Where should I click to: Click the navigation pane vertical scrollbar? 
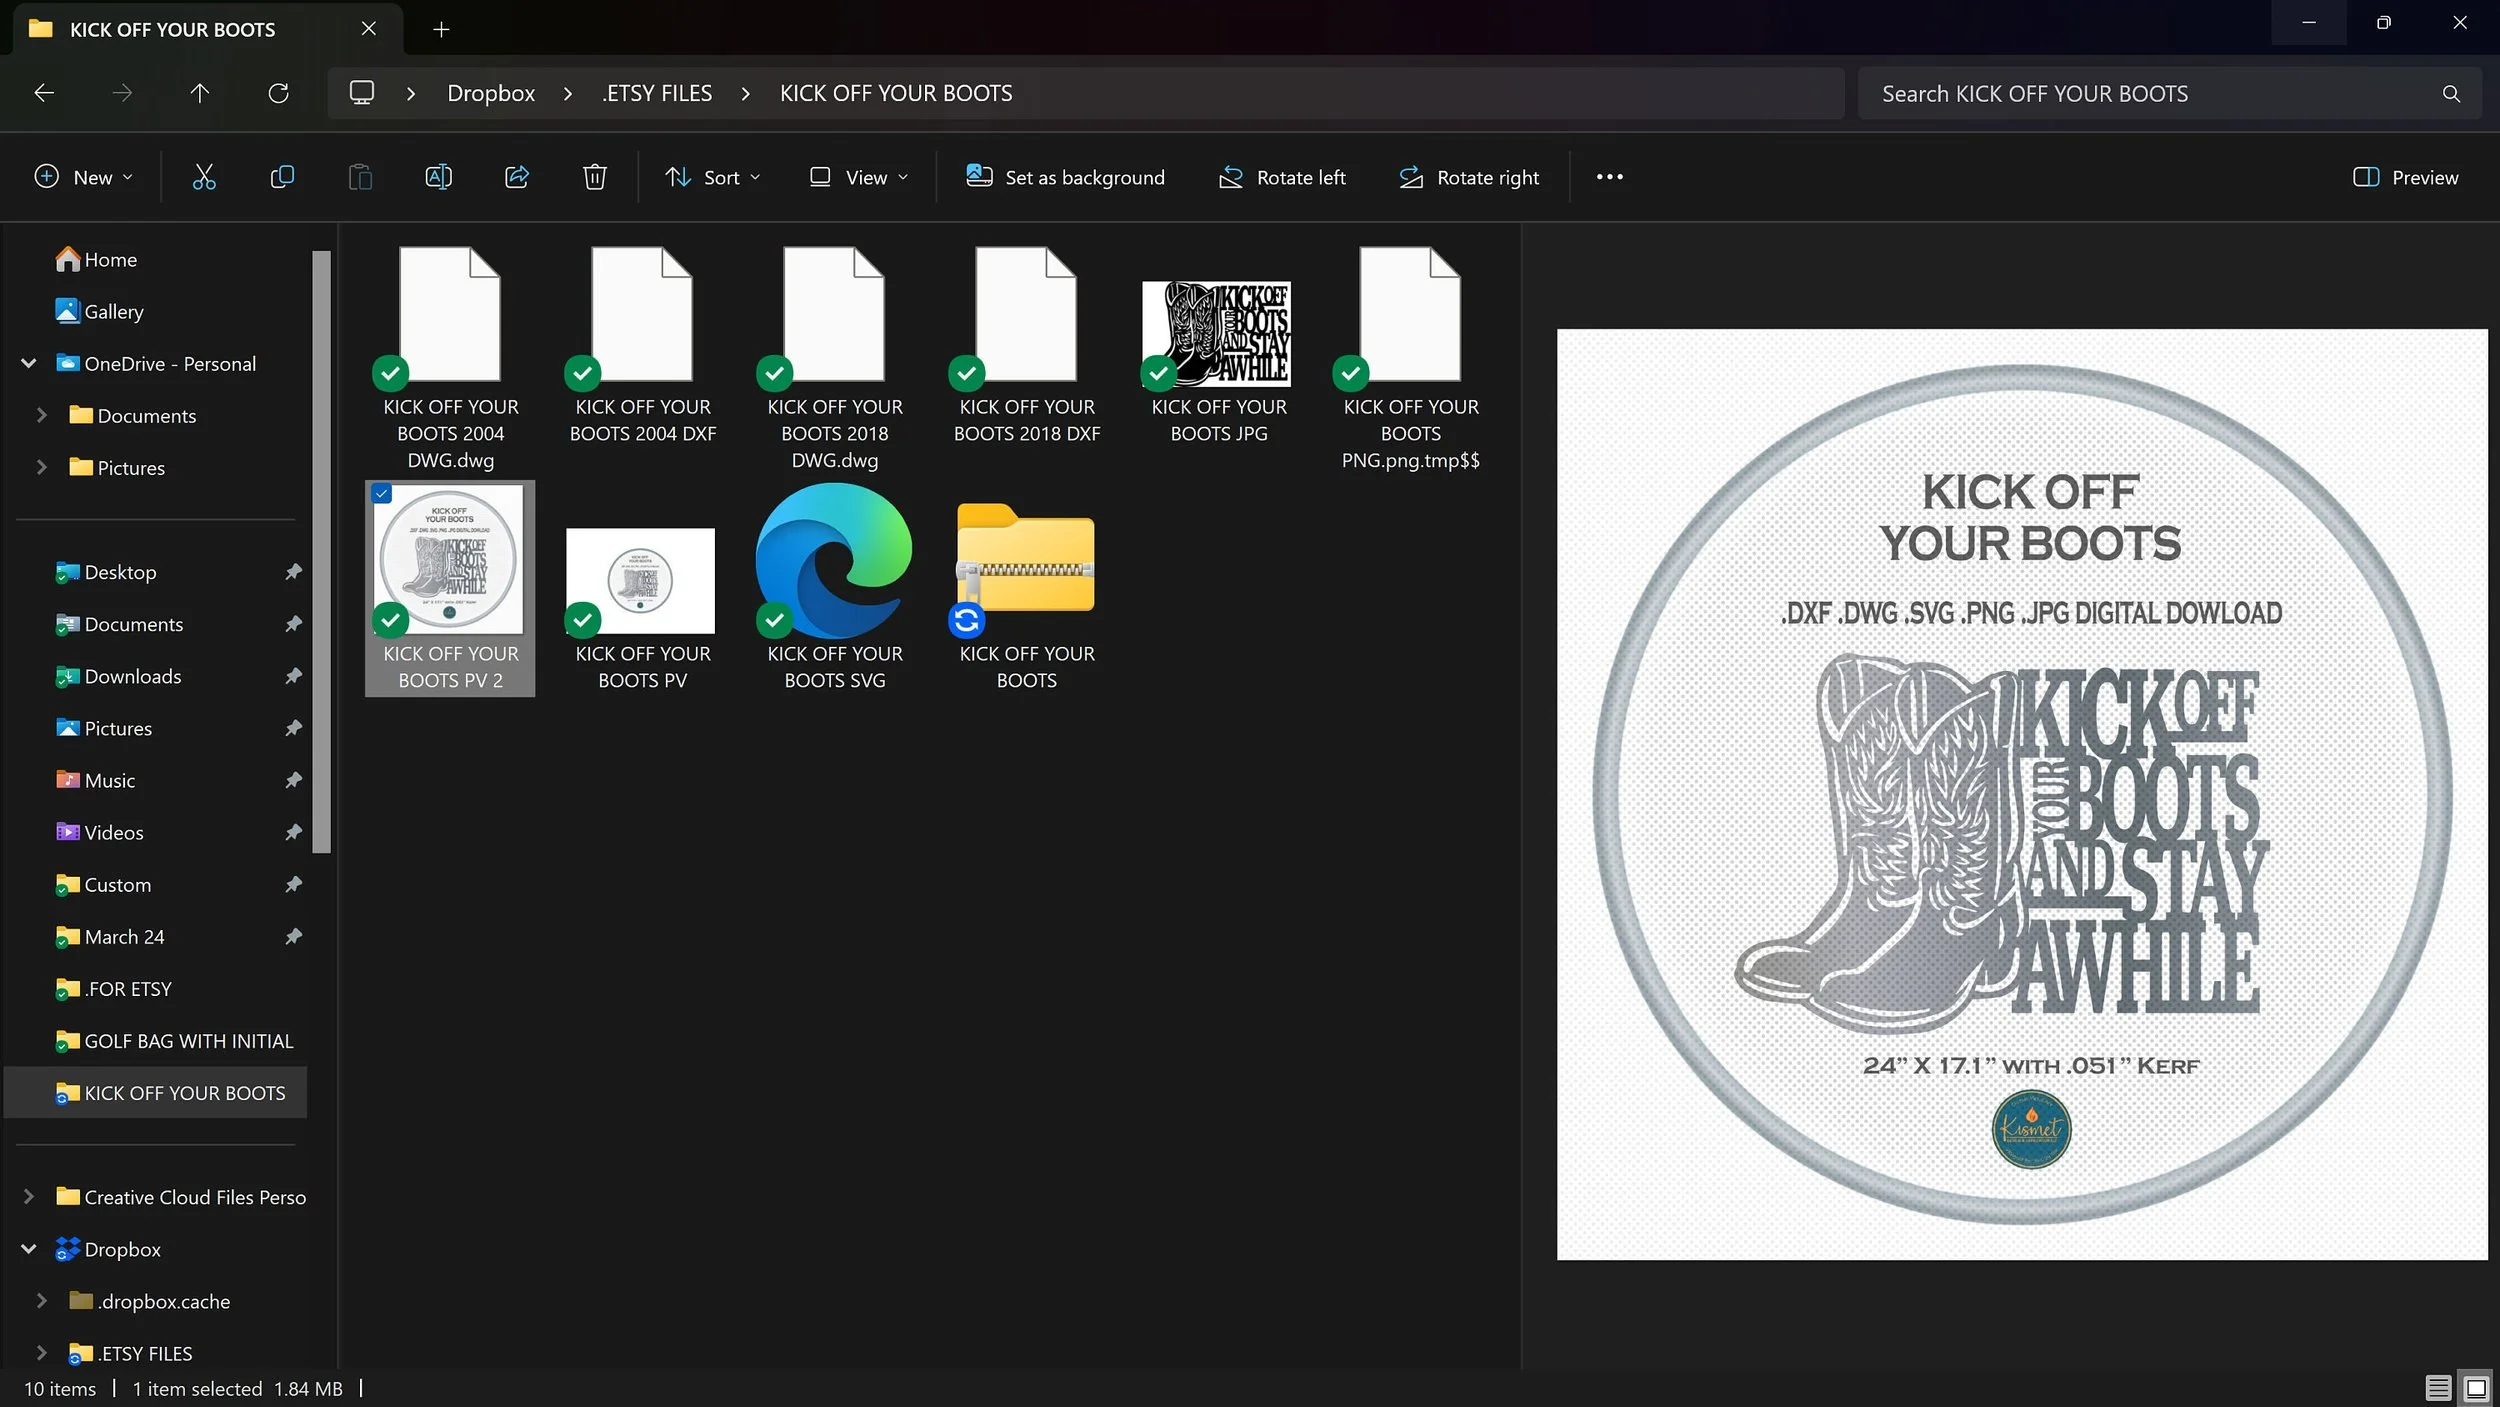(321, 550)
